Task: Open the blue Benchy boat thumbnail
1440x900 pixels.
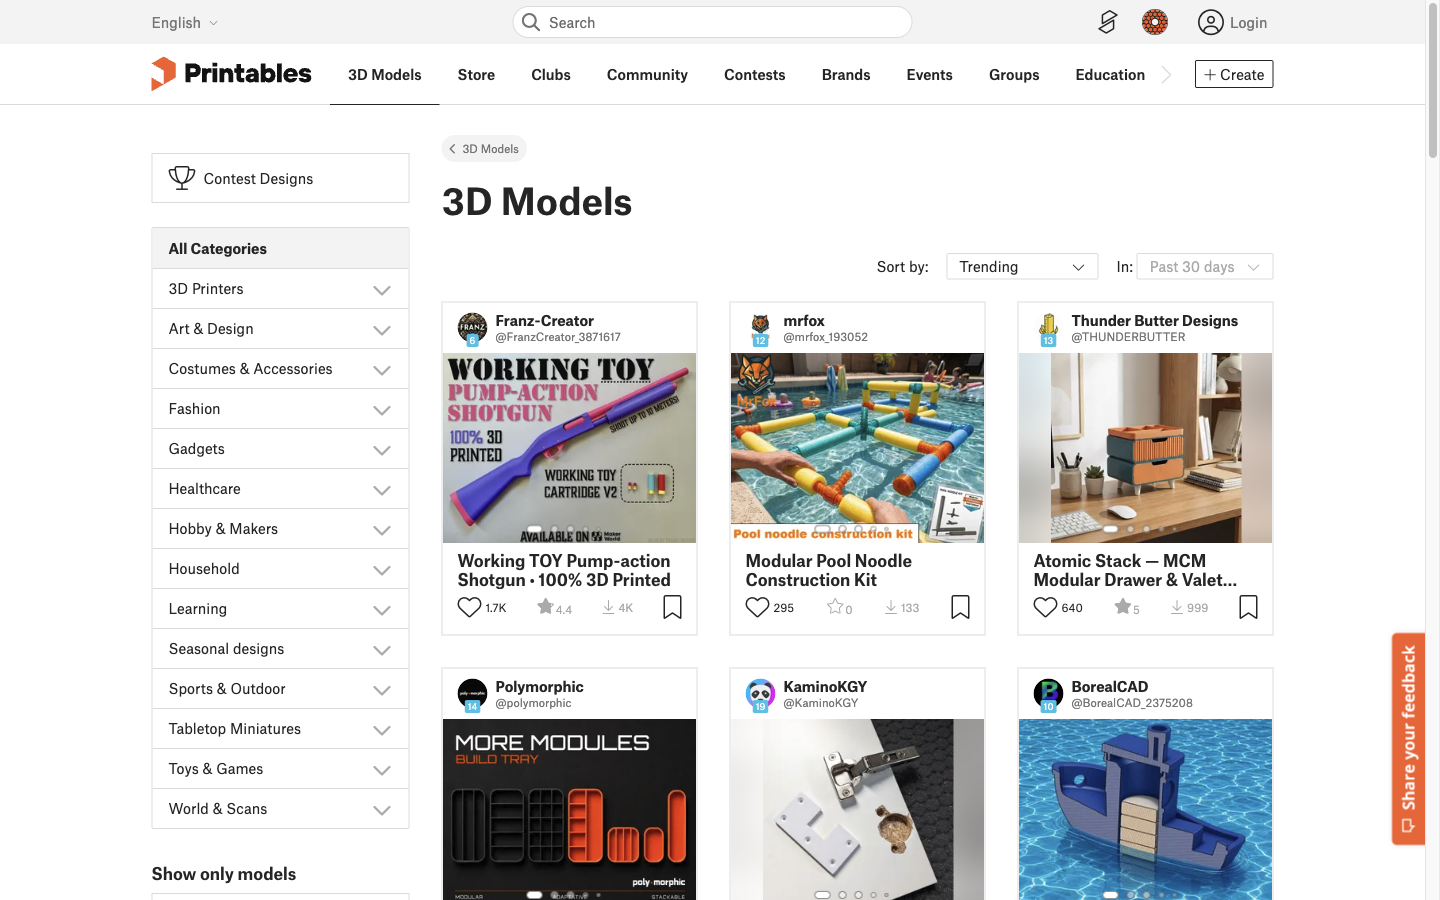Action: (x=1145, y=809)
